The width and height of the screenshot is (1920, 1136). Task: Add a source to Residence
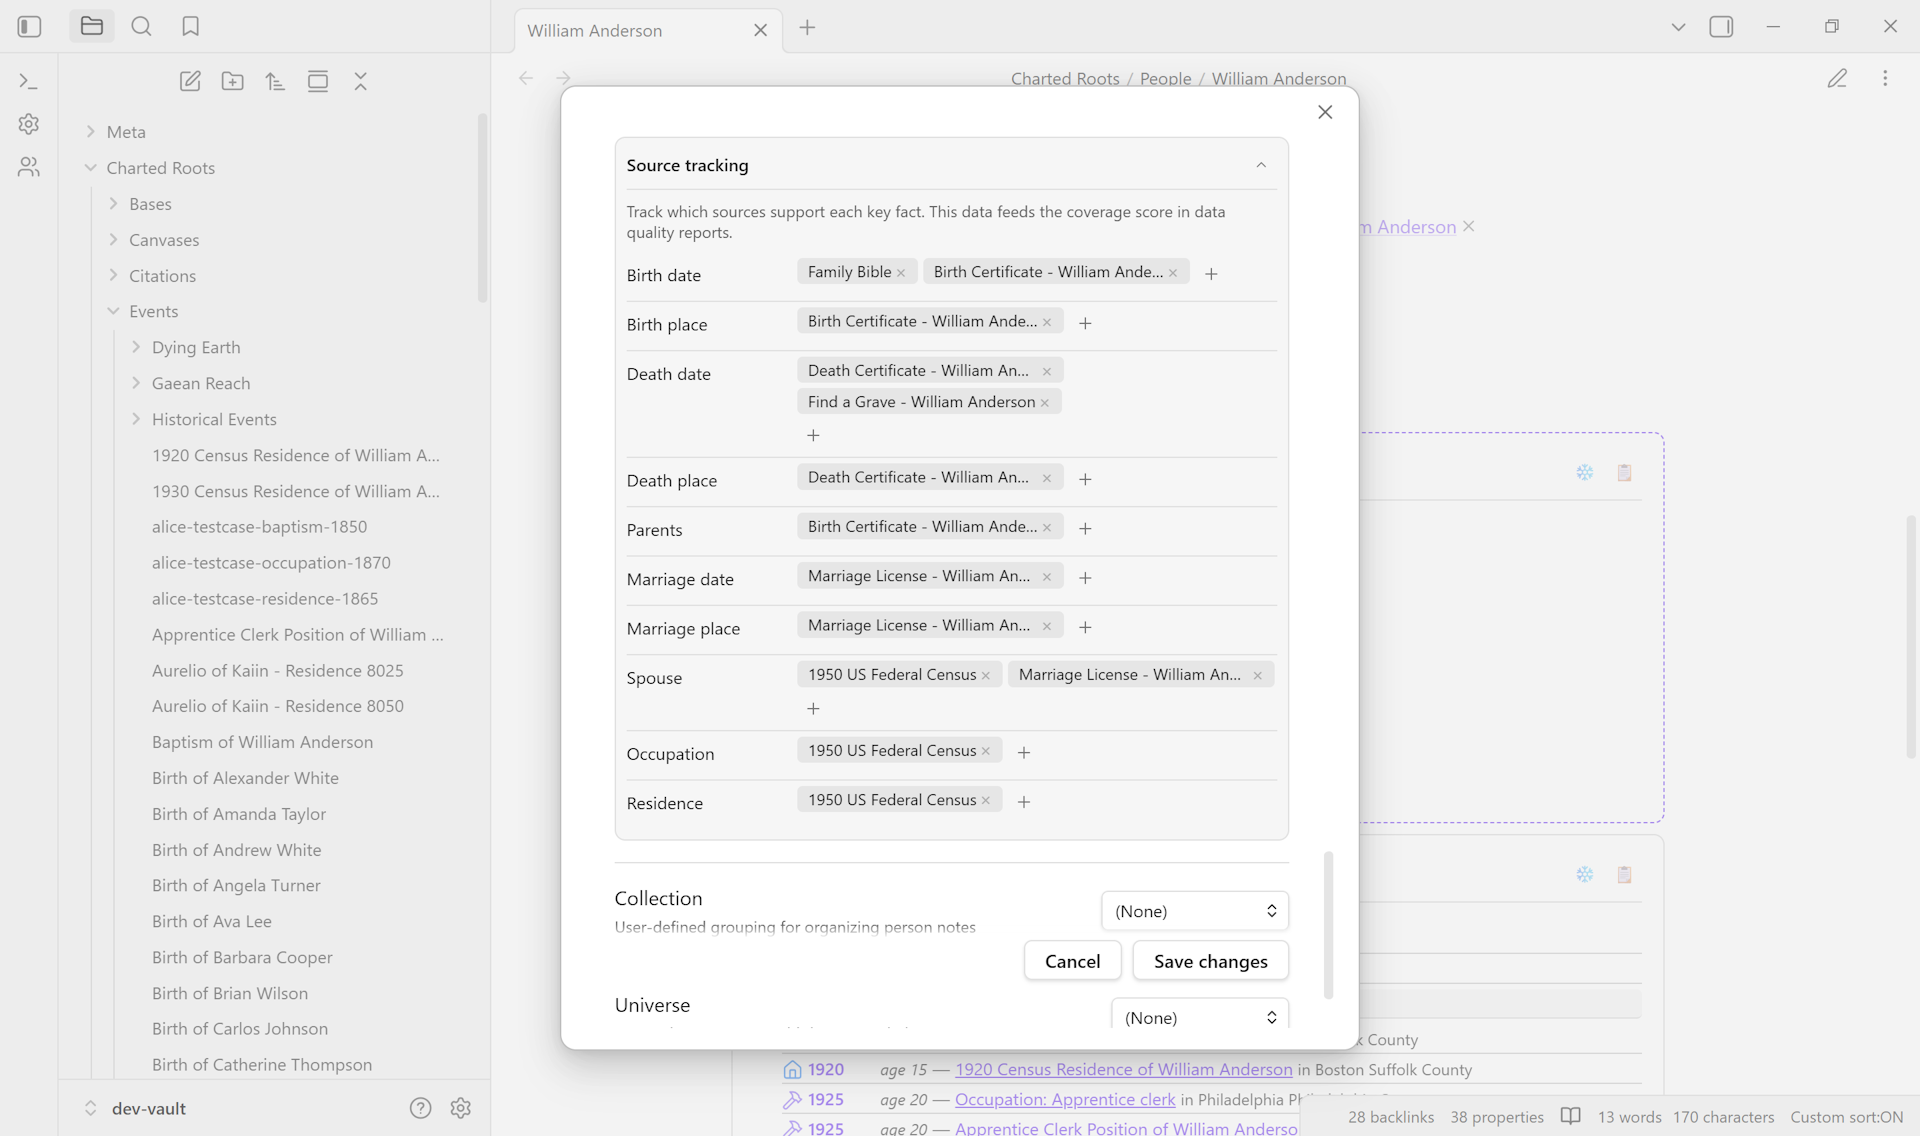click(x=1024, y=802)
